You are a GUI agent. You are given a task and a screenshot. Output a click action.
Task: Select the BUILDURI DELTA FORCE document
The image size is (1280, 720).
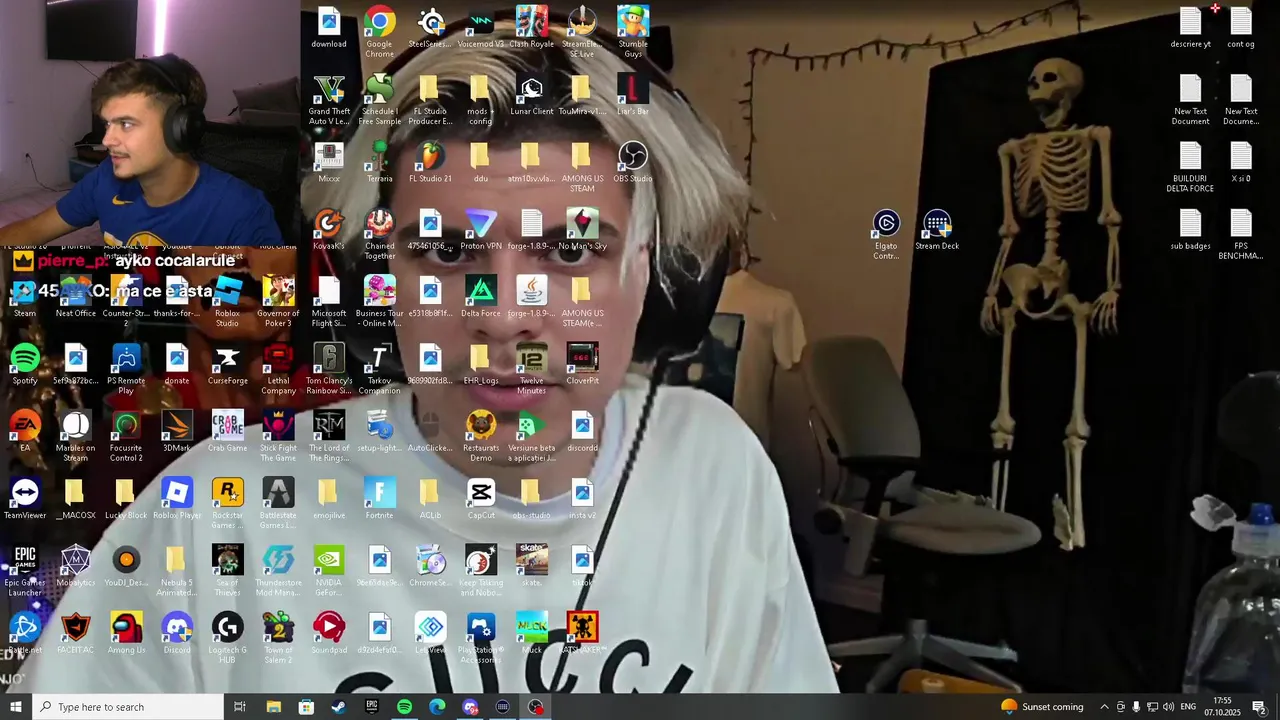click(1190, 167)
